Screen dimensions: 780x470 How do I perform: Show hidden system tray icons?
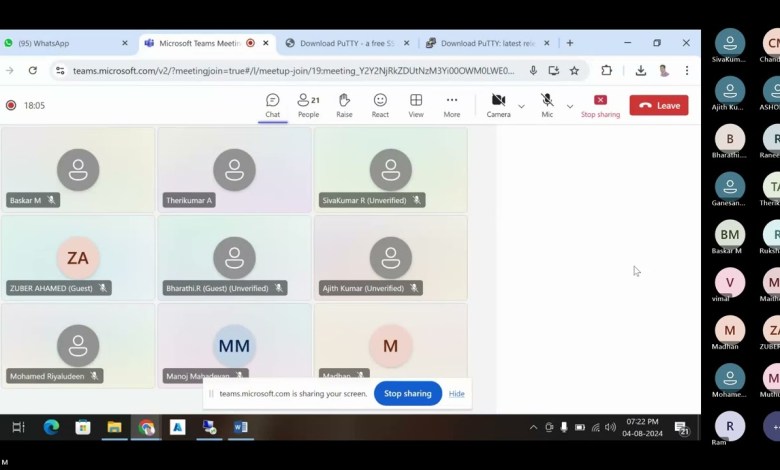pyautogui.click(x=533, y=427)
